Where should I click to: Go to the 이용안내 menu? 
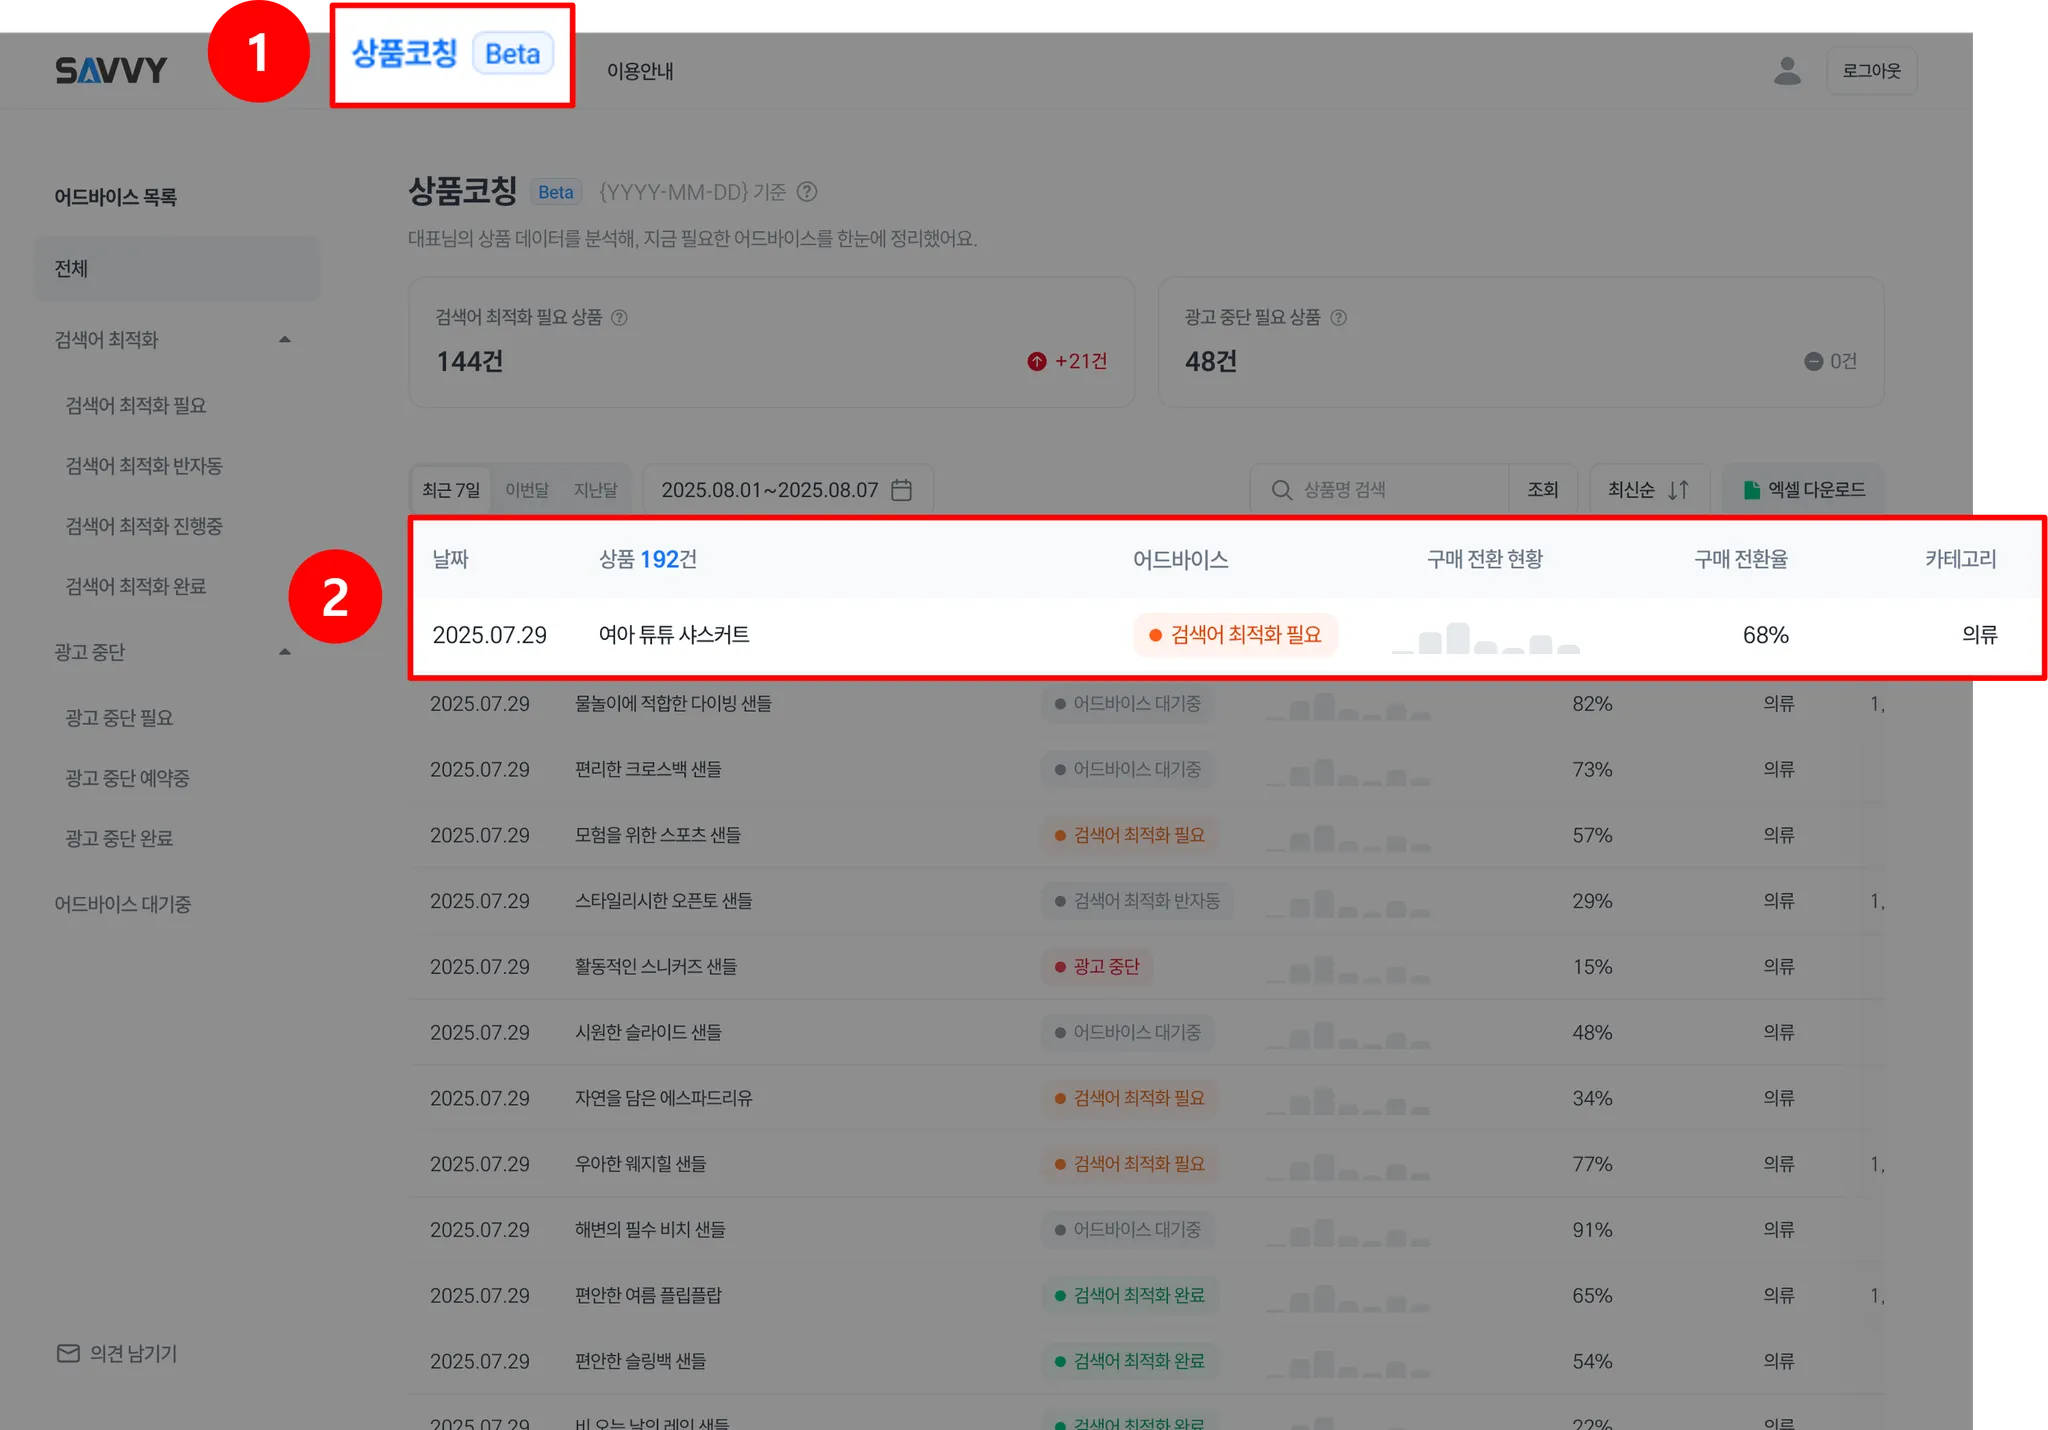click(640, 71)
